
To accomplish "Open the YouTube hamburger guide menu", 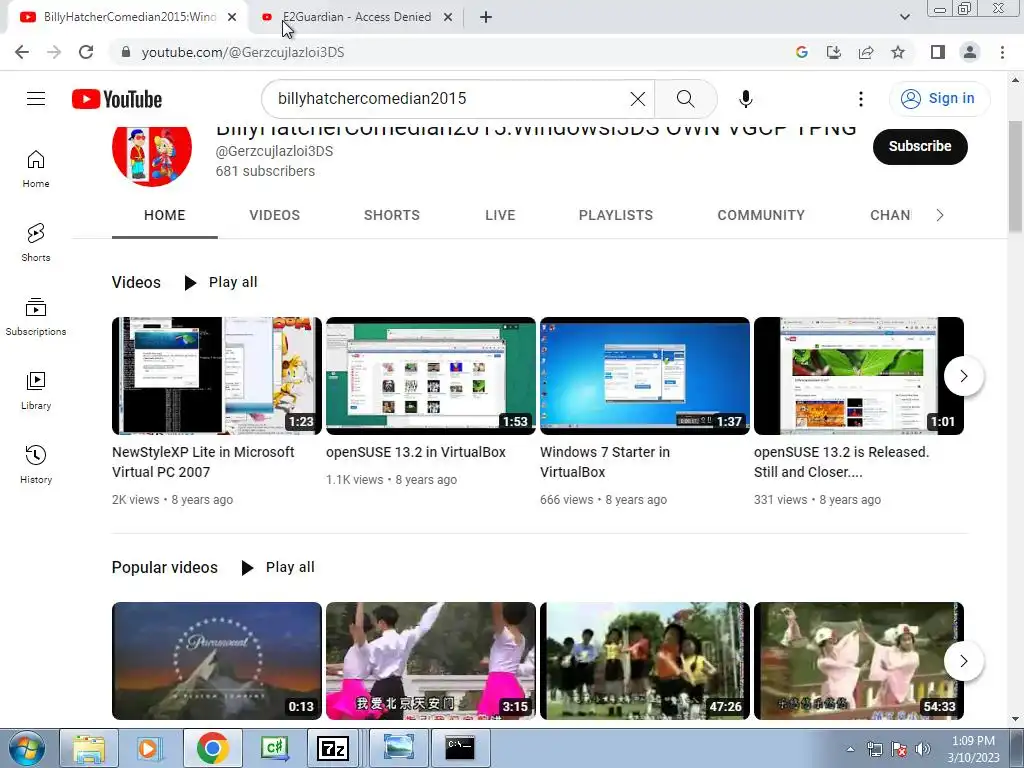I will 36,99.
